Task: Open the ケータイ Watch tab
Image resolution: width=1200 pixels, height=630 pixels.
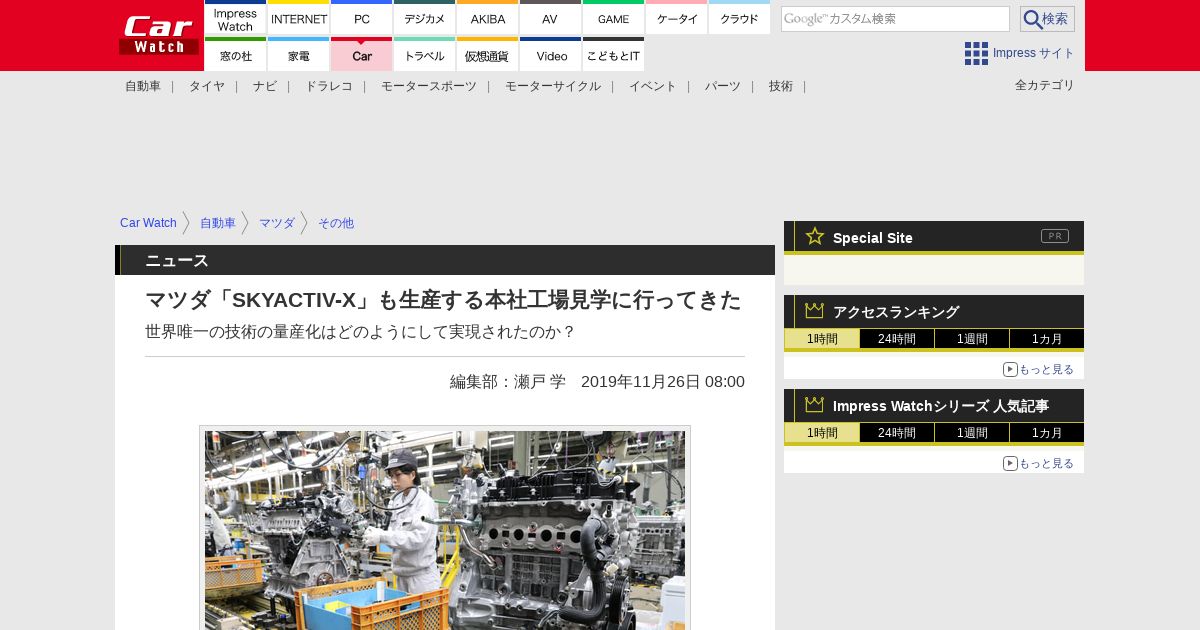Action: point(677,18)
